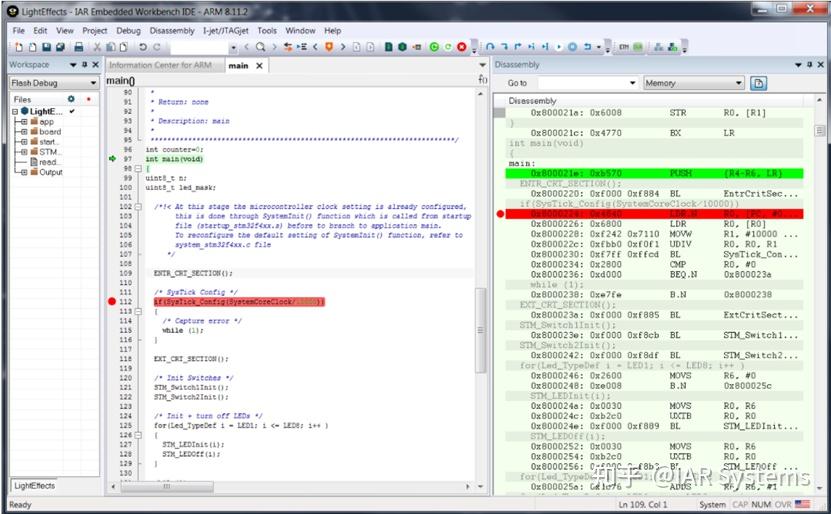Click the Save icon in toolbar
This screenshot has height=514, width=831.
coord(46,47)
